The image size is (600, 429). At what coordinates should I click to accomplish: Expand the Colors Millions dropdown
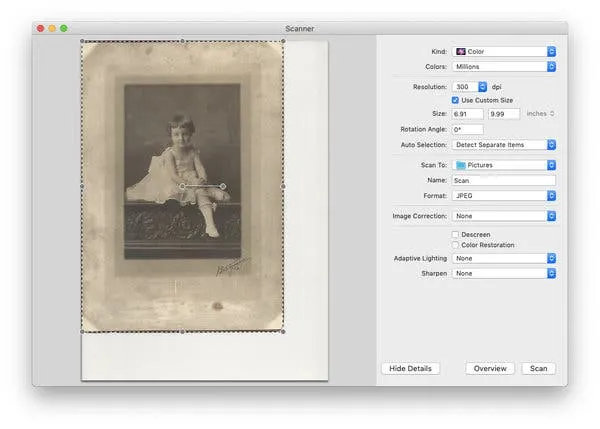tap(503, 67)
